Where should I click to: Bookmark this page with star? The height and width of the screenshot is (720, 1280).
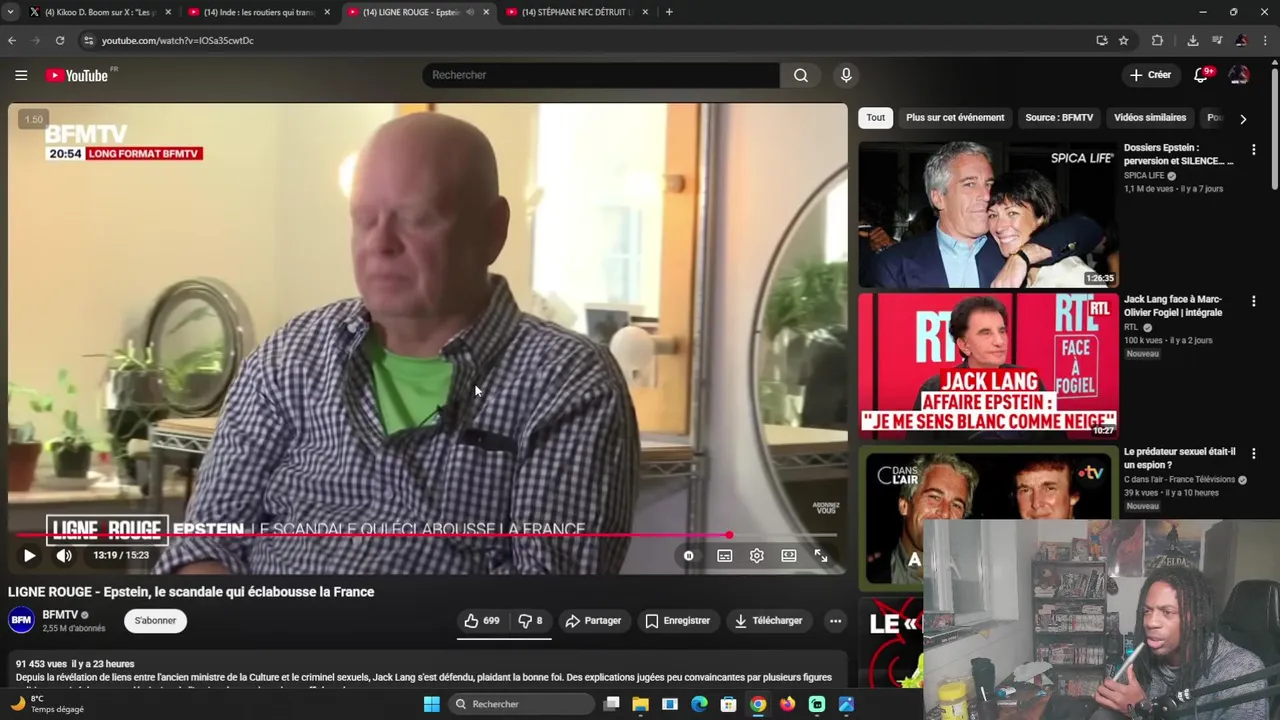1124,40
